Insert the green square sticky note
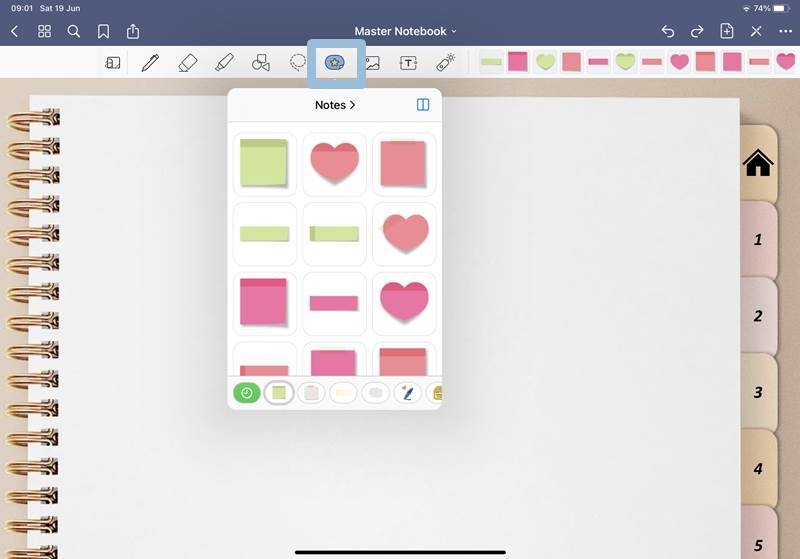The image size is (800, 559). [264, 164]
